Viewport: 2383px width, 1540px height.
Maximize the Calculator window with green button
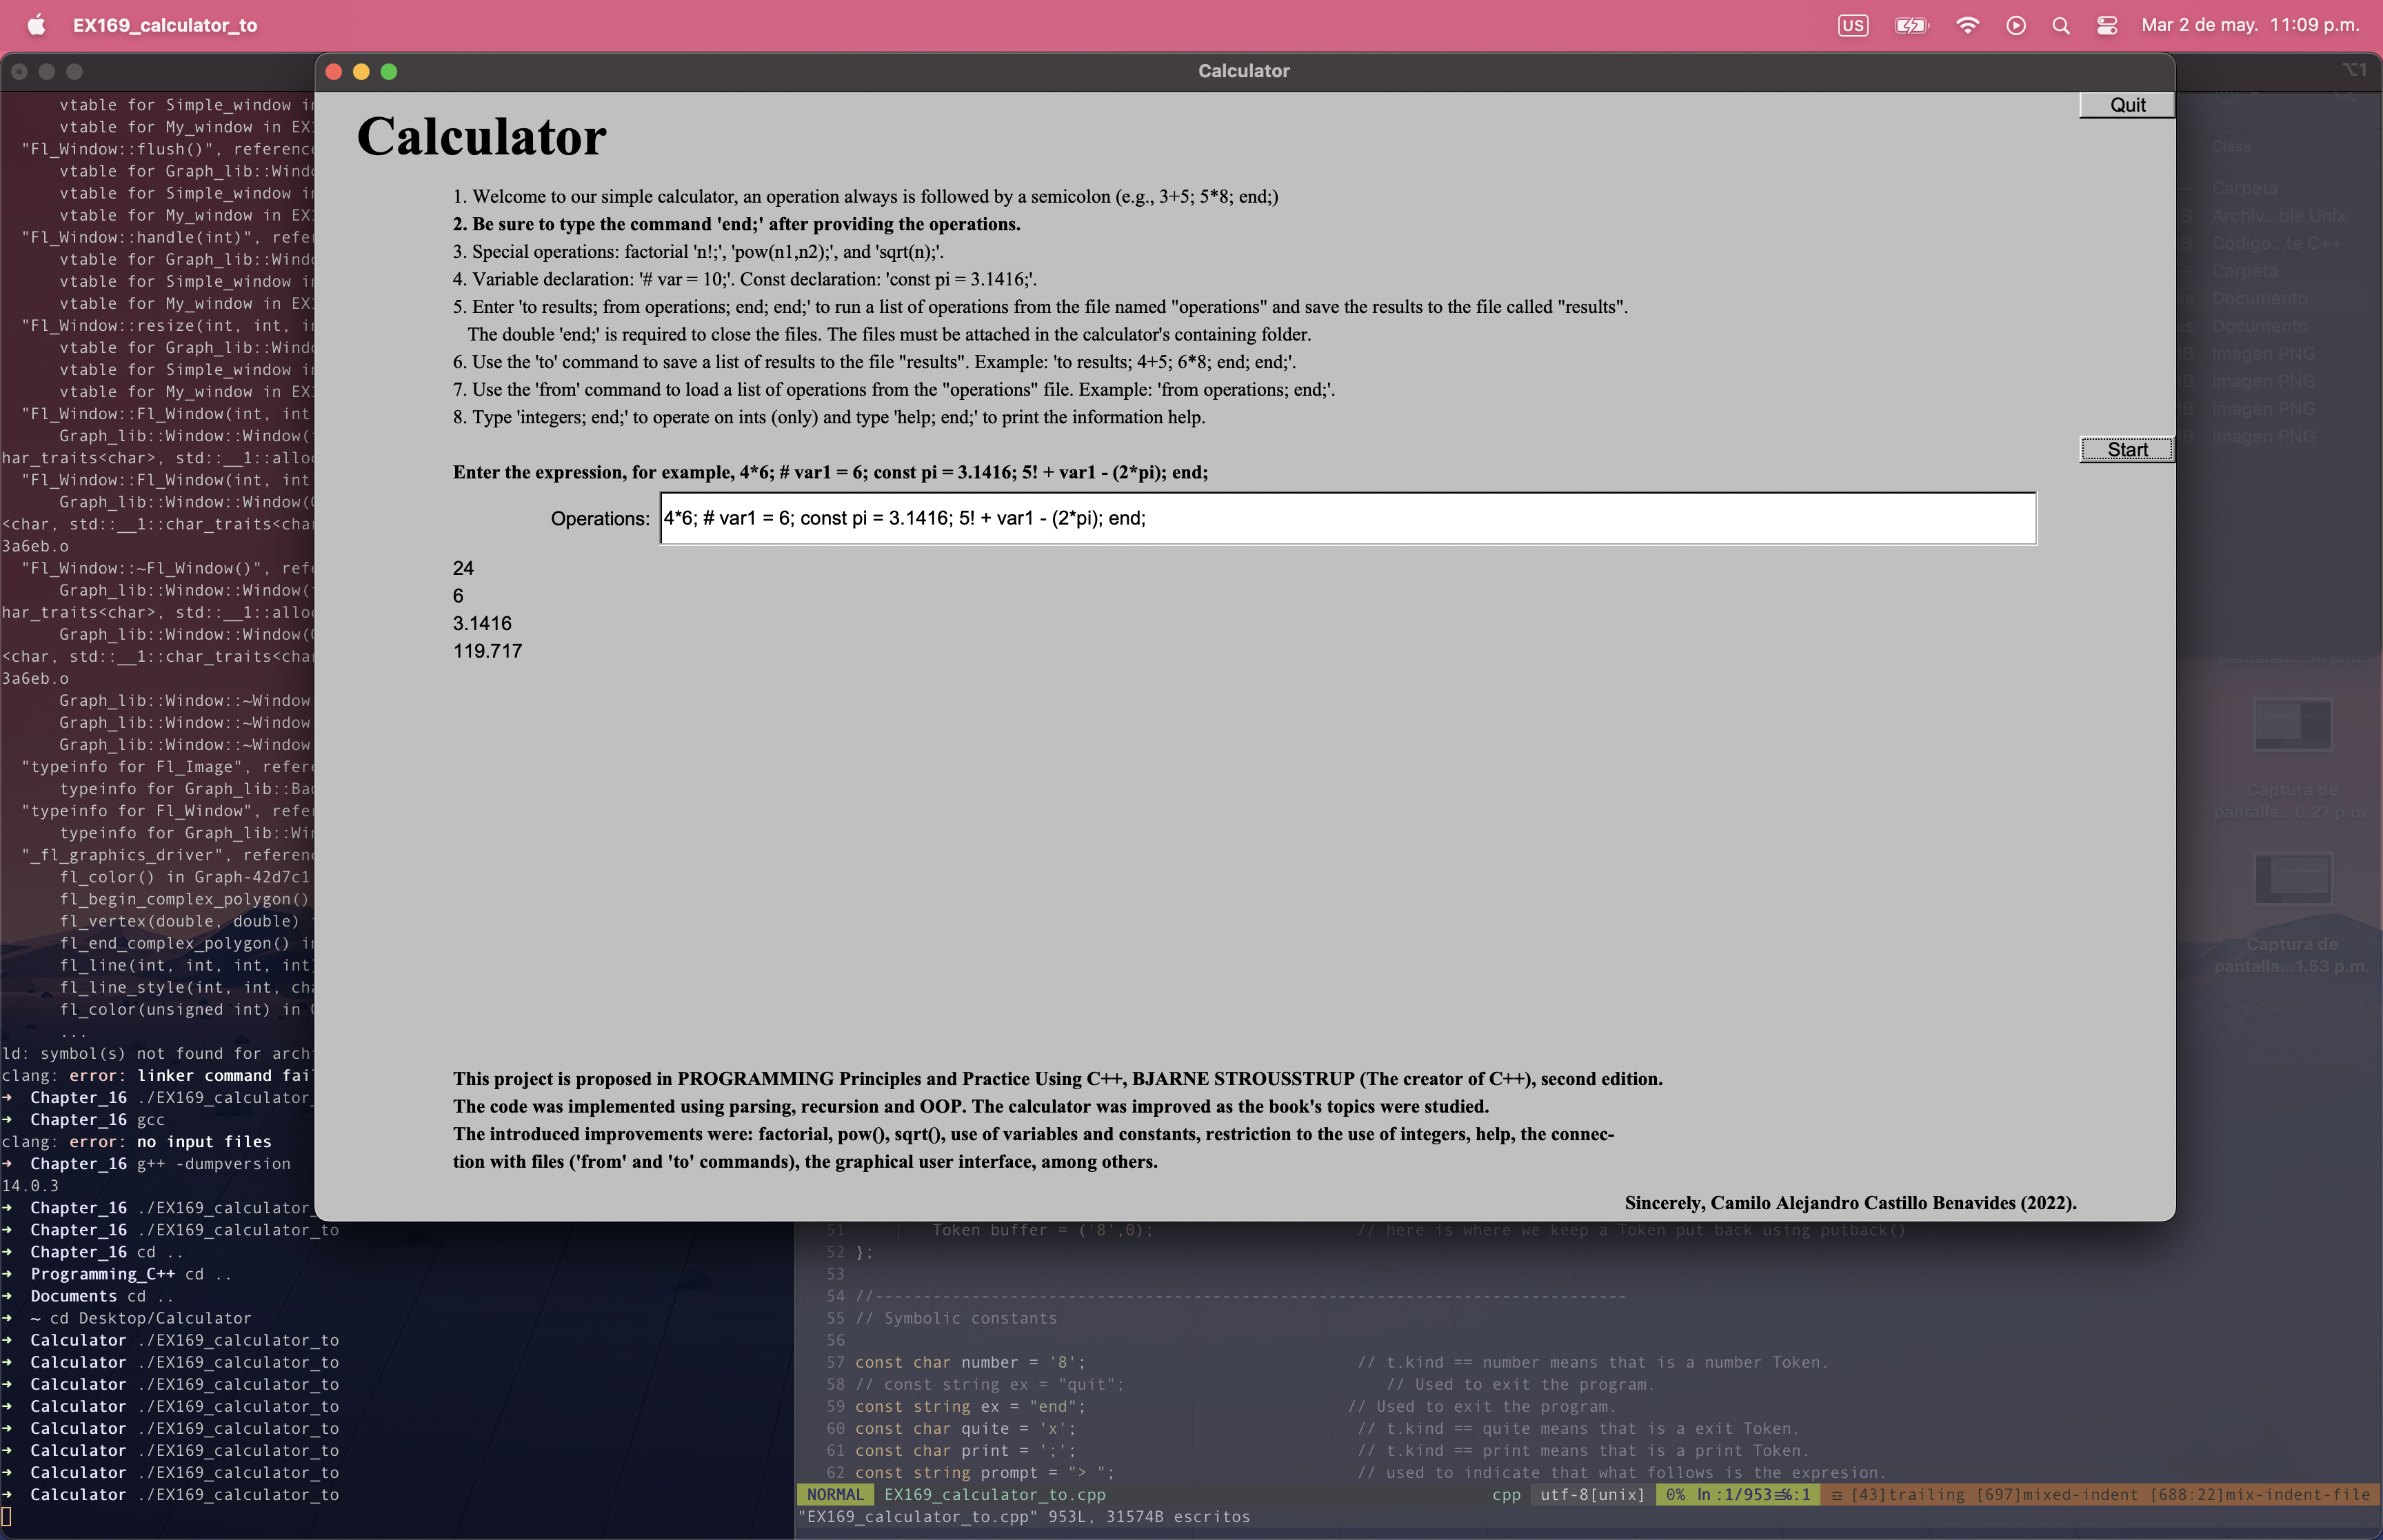[389, 71]
